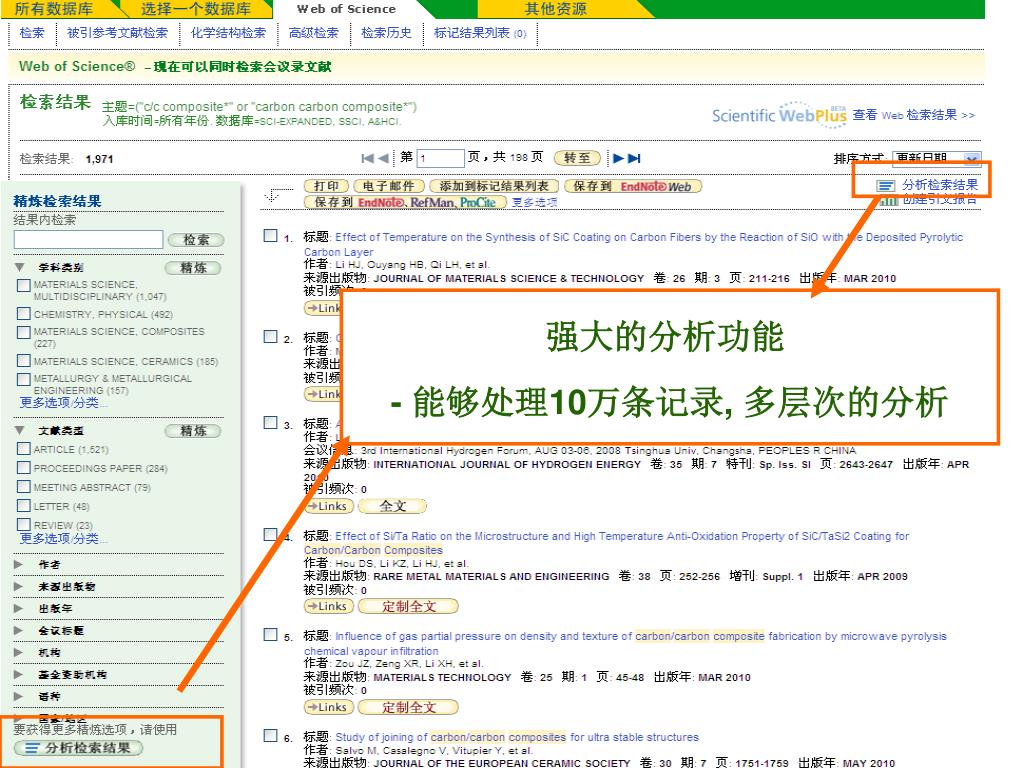The image size is (1024, 768).
Task: Go to the next results page
Action: tap(618, 158)
